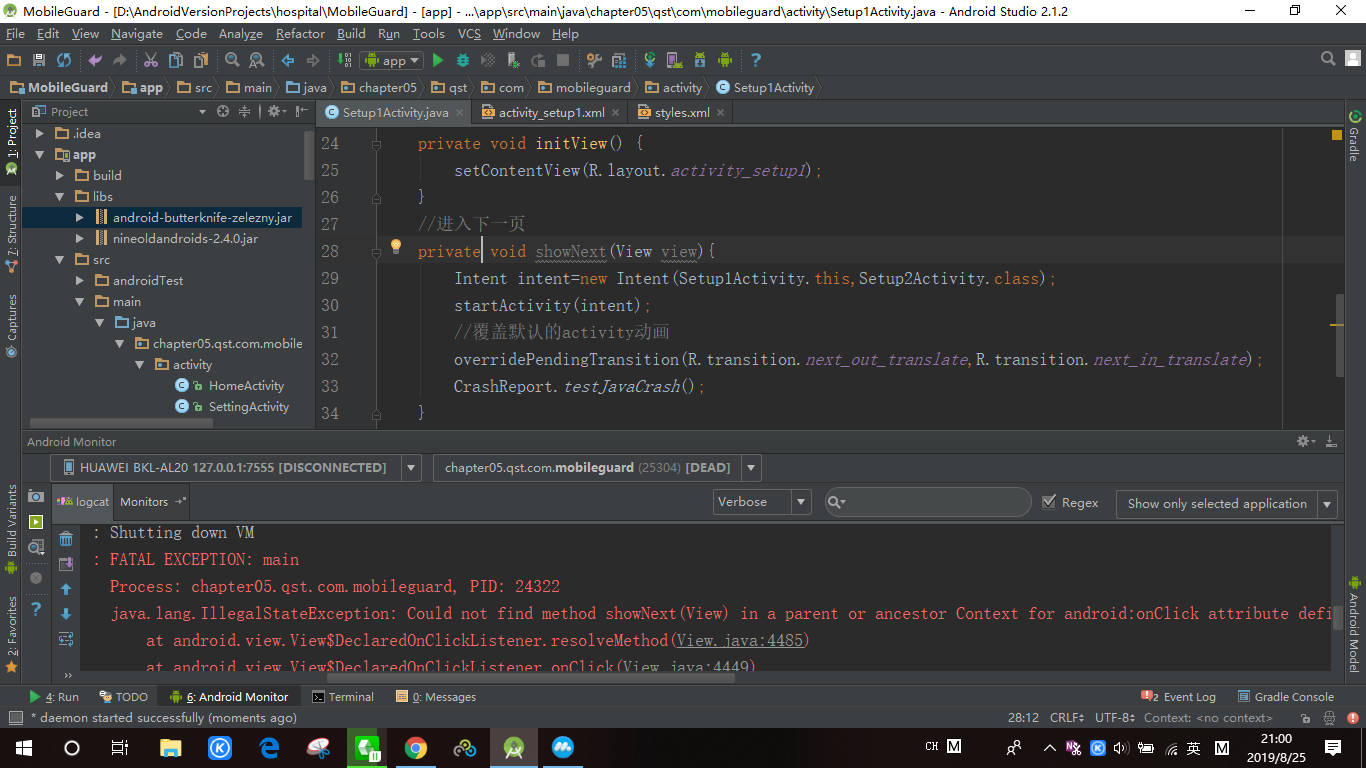Run app with green play icon

pyautogui.click(x=438, y=60)
